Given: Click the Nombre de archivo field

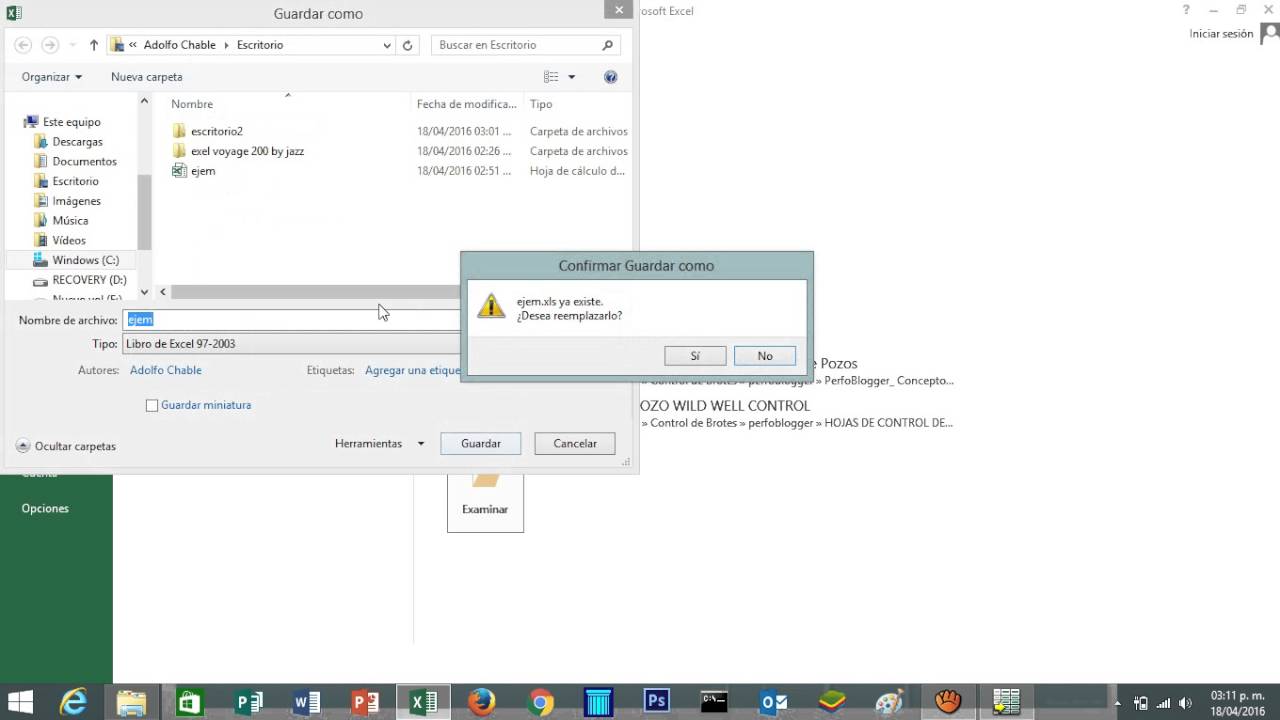Looking at the screenshot, I should coord(291,320).
